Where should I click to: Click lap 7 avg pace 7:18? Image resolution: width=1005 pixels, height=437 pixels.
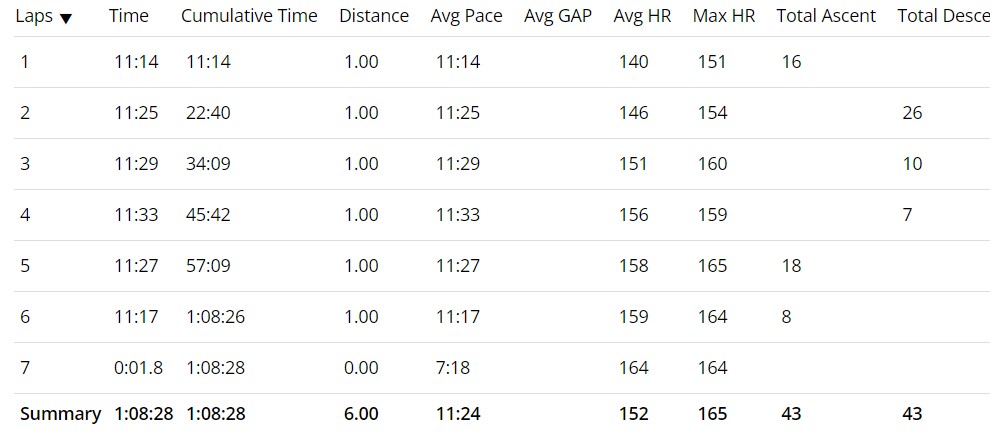pos(452,368)
